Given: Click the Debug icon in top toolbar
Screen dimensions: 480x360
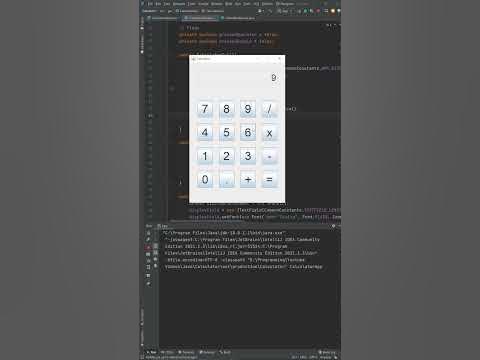Looking at the screenshot, I should pos(311,11).
